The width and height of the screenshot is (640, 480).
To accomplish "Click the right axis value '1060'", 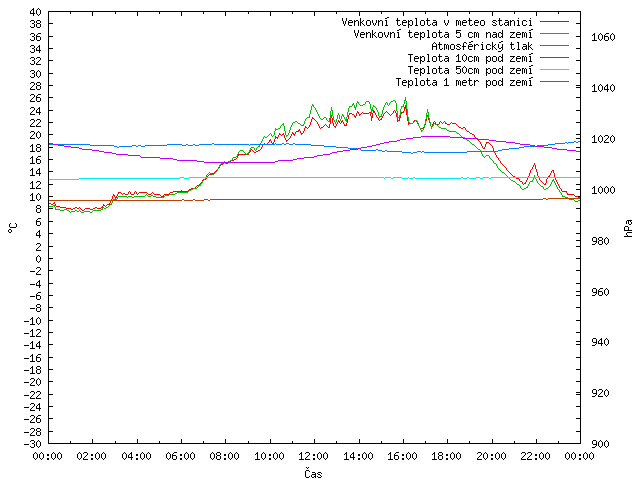I will click(603, 37).
